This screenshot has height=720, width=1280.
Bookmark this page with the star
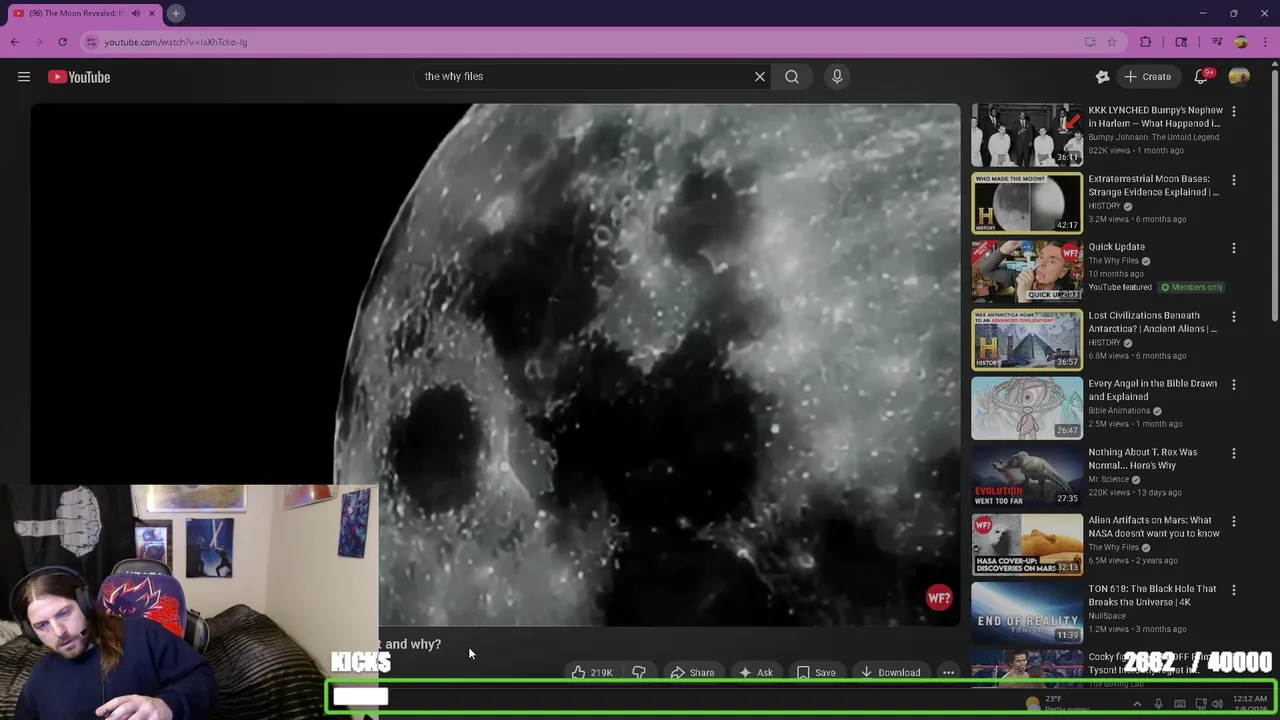[x=1111, y=42]
